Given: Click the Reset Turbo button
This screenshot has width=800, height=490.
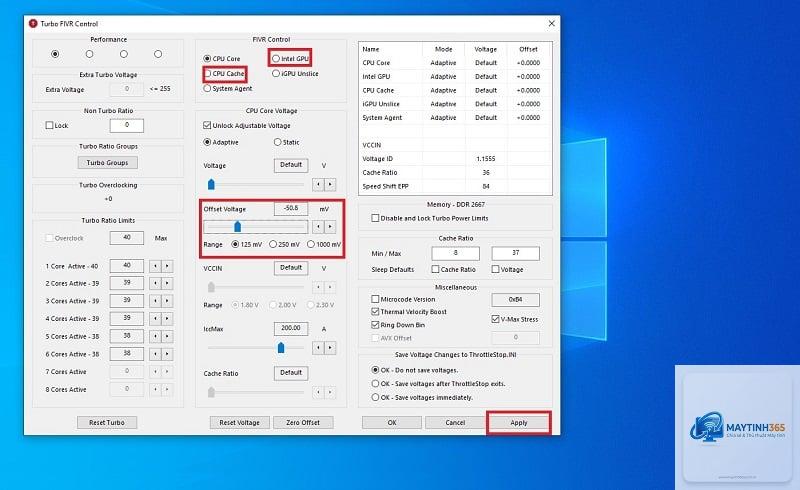Looking at the screenshot, I should 107,423.
